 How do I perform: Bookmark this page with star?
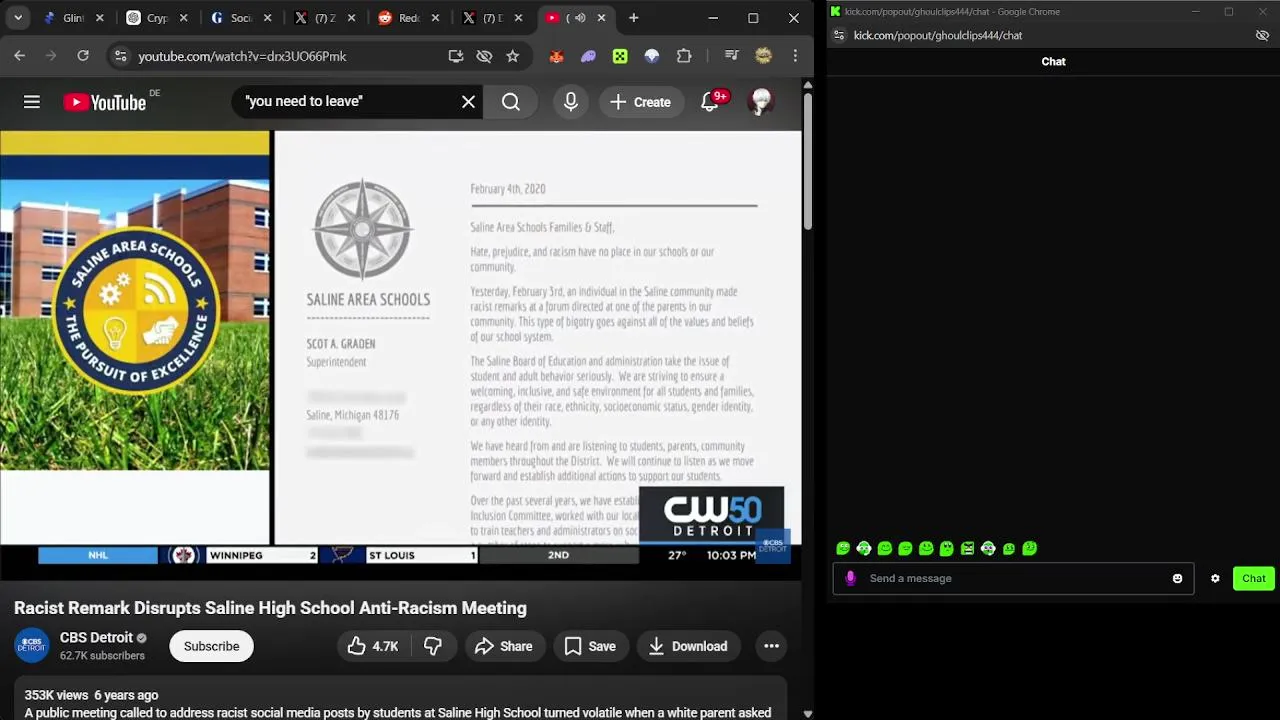(x=513, y=56)
